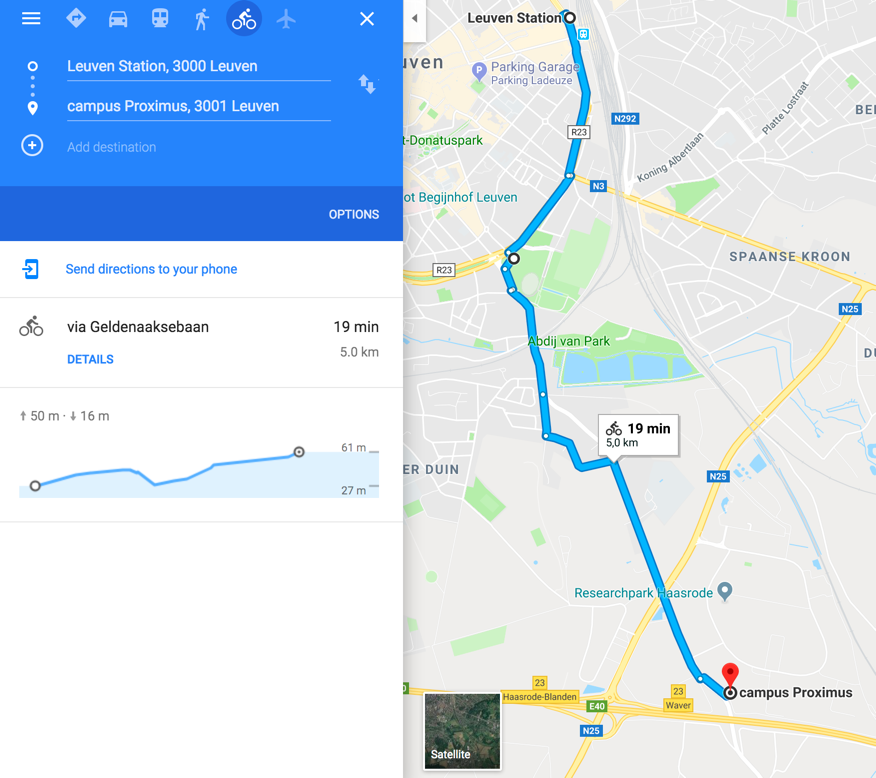Open the hamburger main menu
Screen dimensions: 876x778
click(31, 19)
